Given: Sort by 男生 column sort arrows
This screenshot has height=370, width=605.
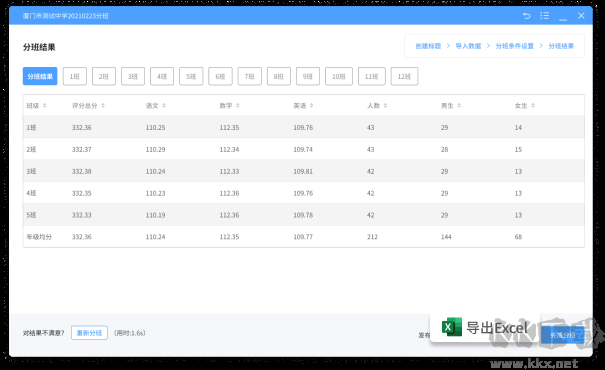Looking at the screenshot, I should coord(459,106).
